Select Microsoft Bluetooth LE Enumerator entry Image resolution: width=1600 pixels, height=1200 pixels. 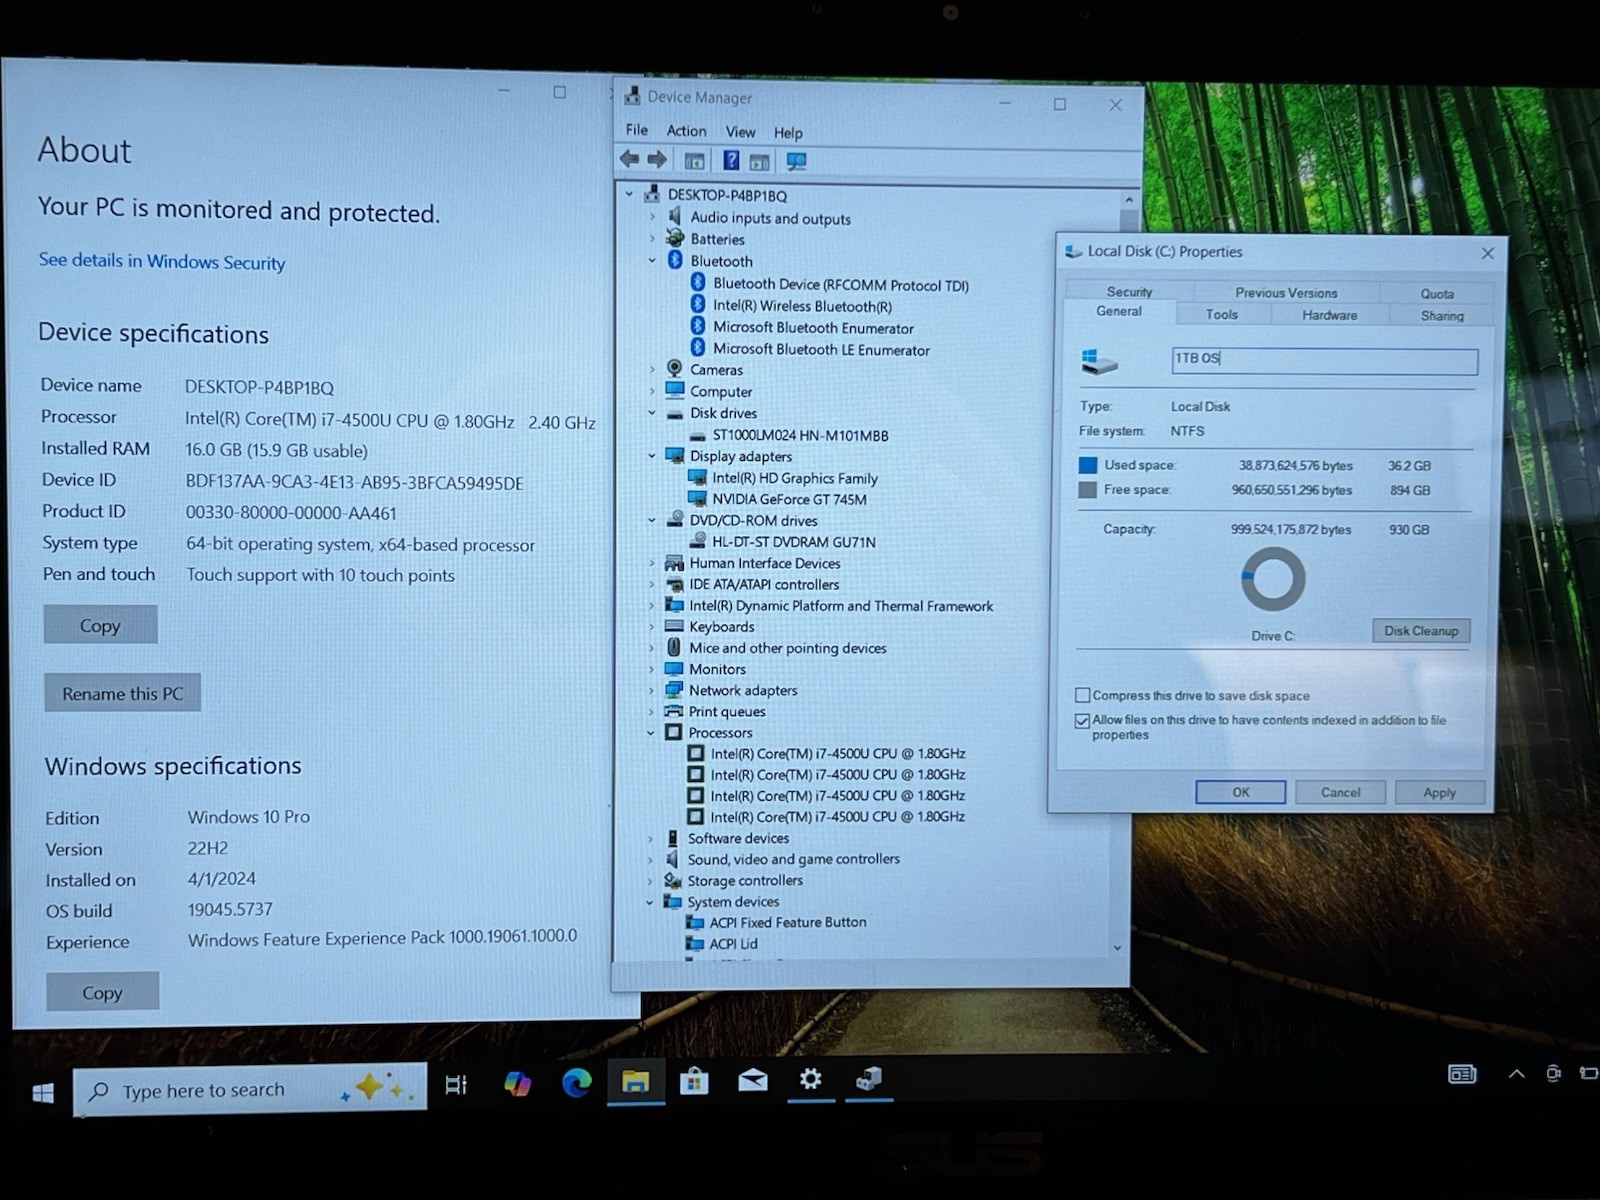[x=821, y=350]
